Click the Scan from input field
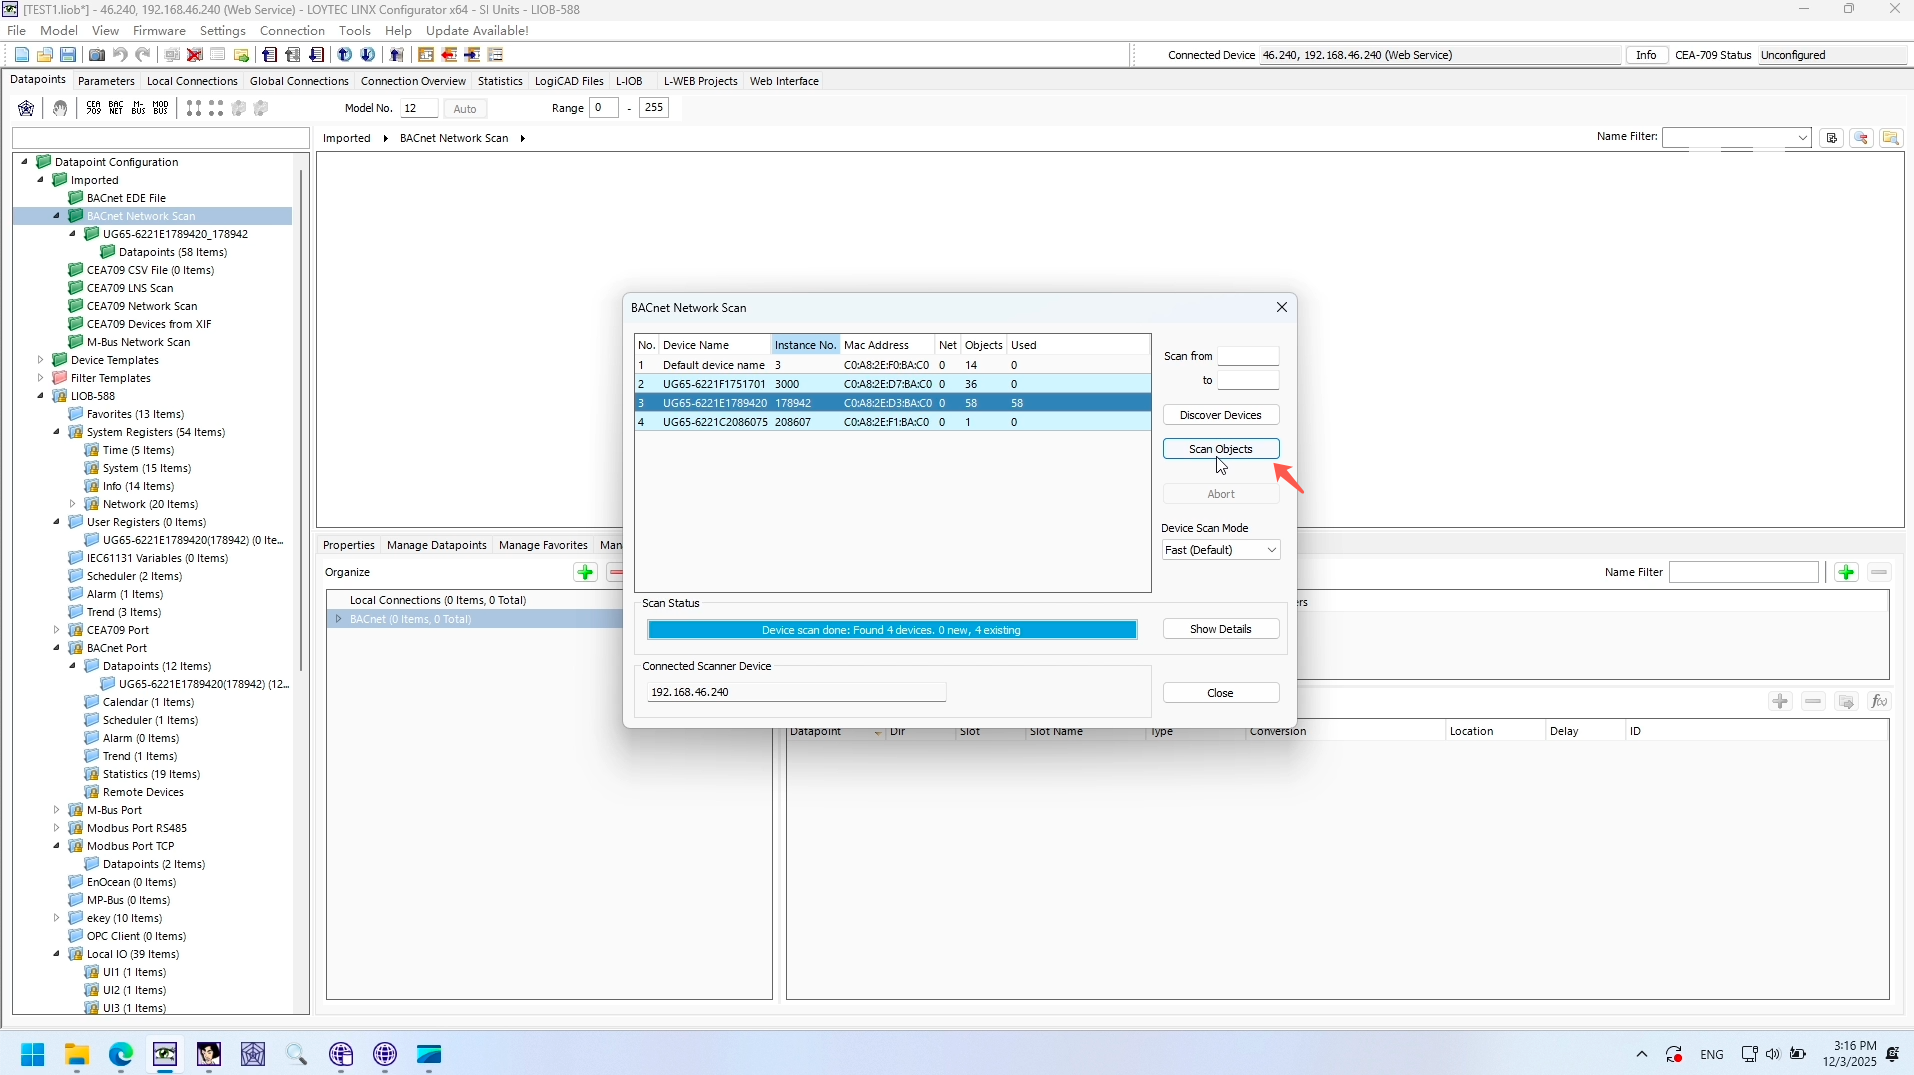 pyautogui.click(x=1247, y=356)
